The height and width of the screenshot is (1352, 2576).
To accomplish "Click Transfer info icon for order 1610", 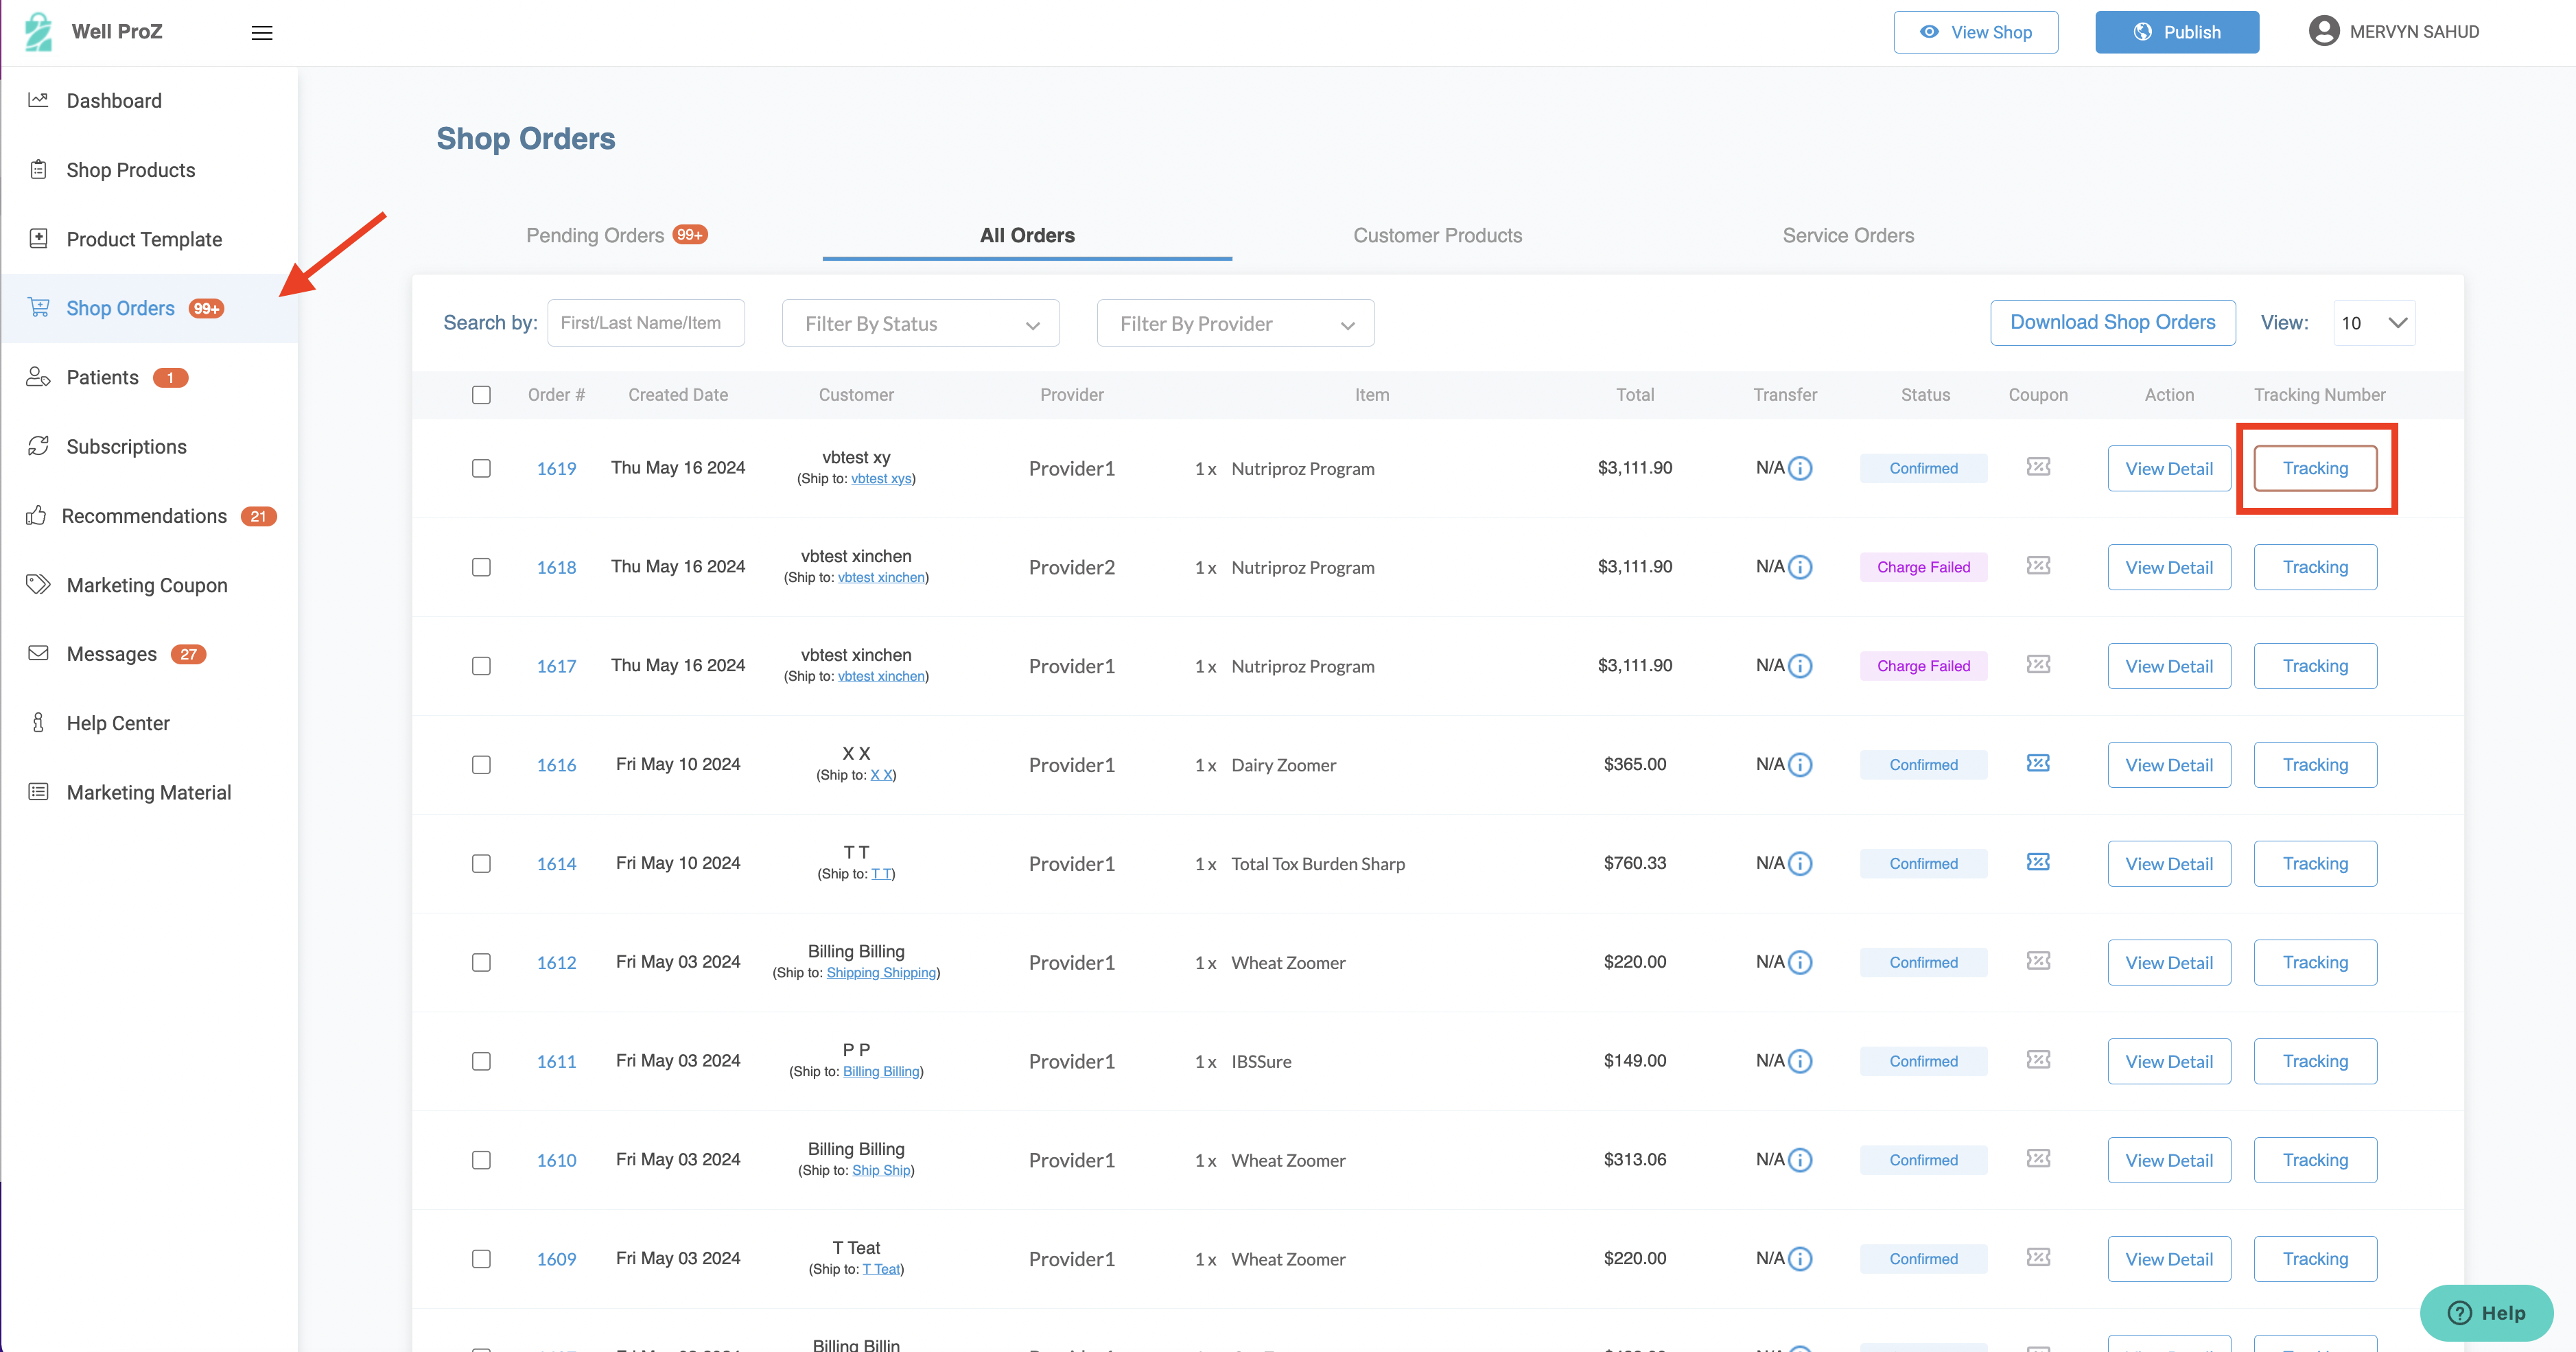I will coord(1800,1160).
